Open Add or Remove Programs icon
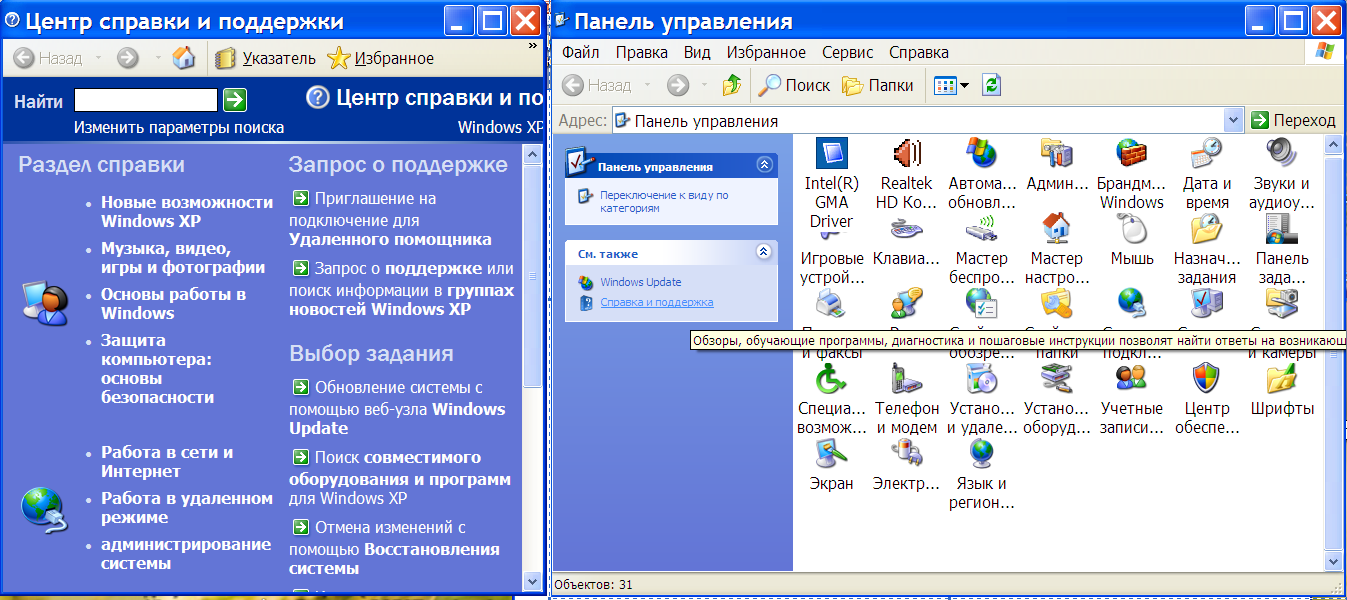The image size is (1347, 600). 982,379
